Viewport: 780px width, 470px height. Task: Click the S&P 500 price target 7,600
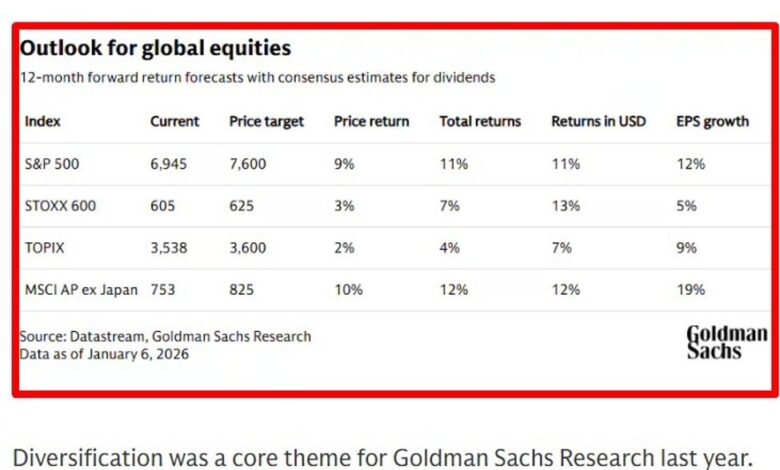pos(248,163)
